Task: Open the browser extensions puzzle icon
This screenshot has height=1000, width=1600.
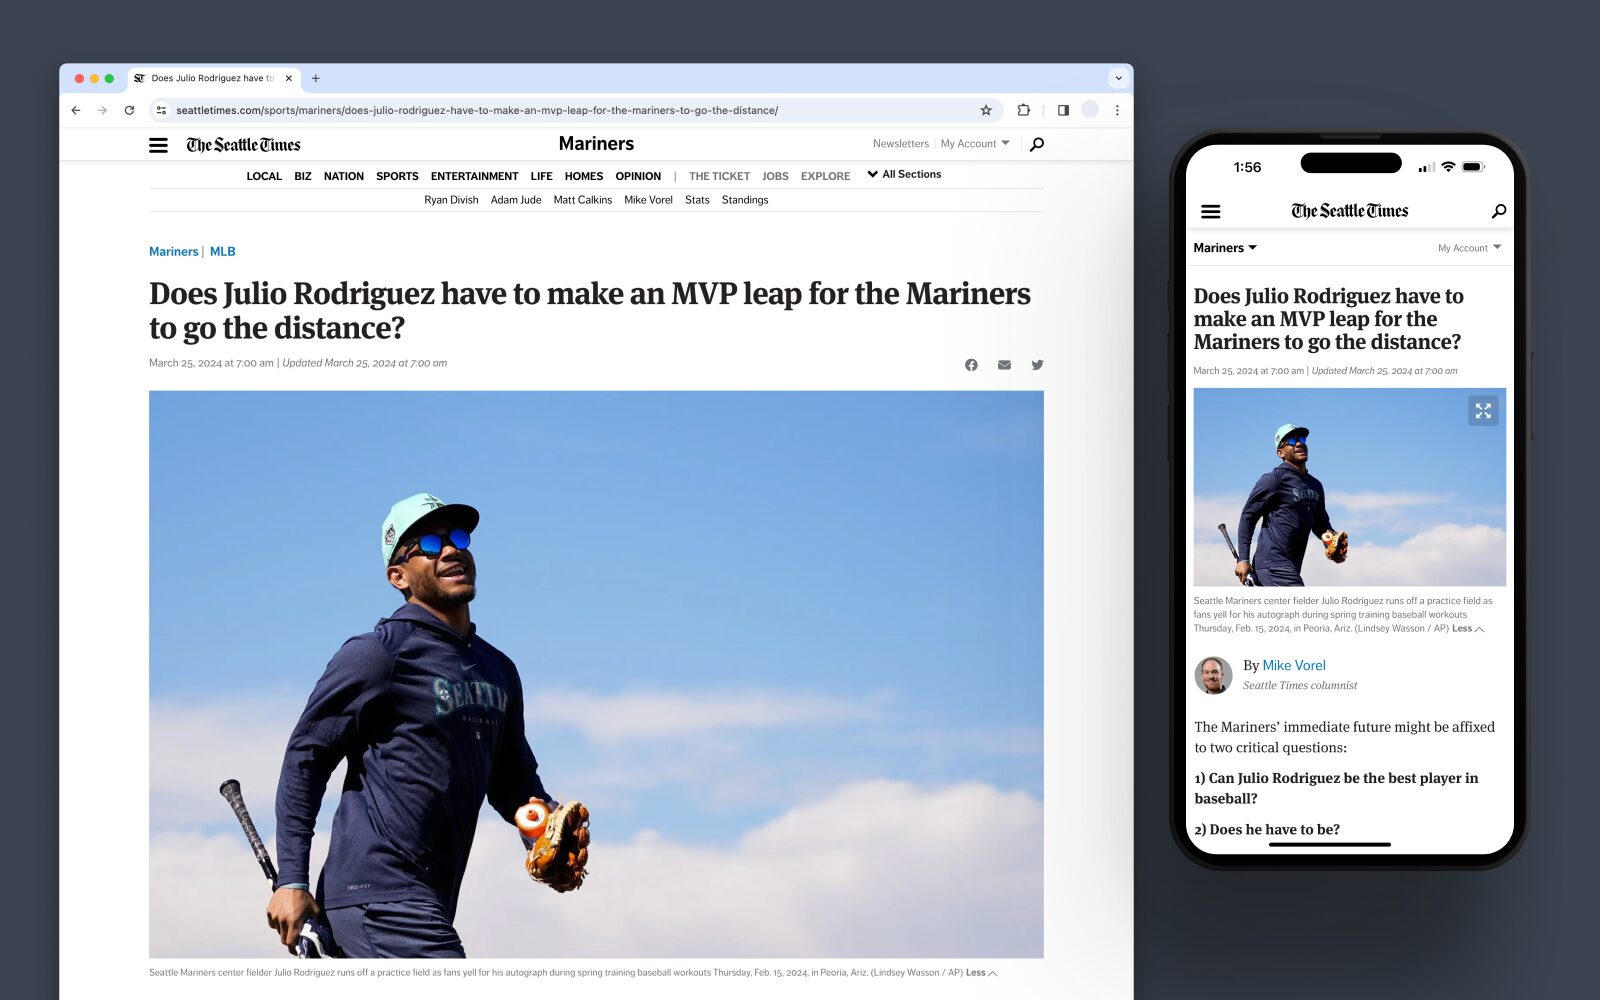Action: 1023,110
